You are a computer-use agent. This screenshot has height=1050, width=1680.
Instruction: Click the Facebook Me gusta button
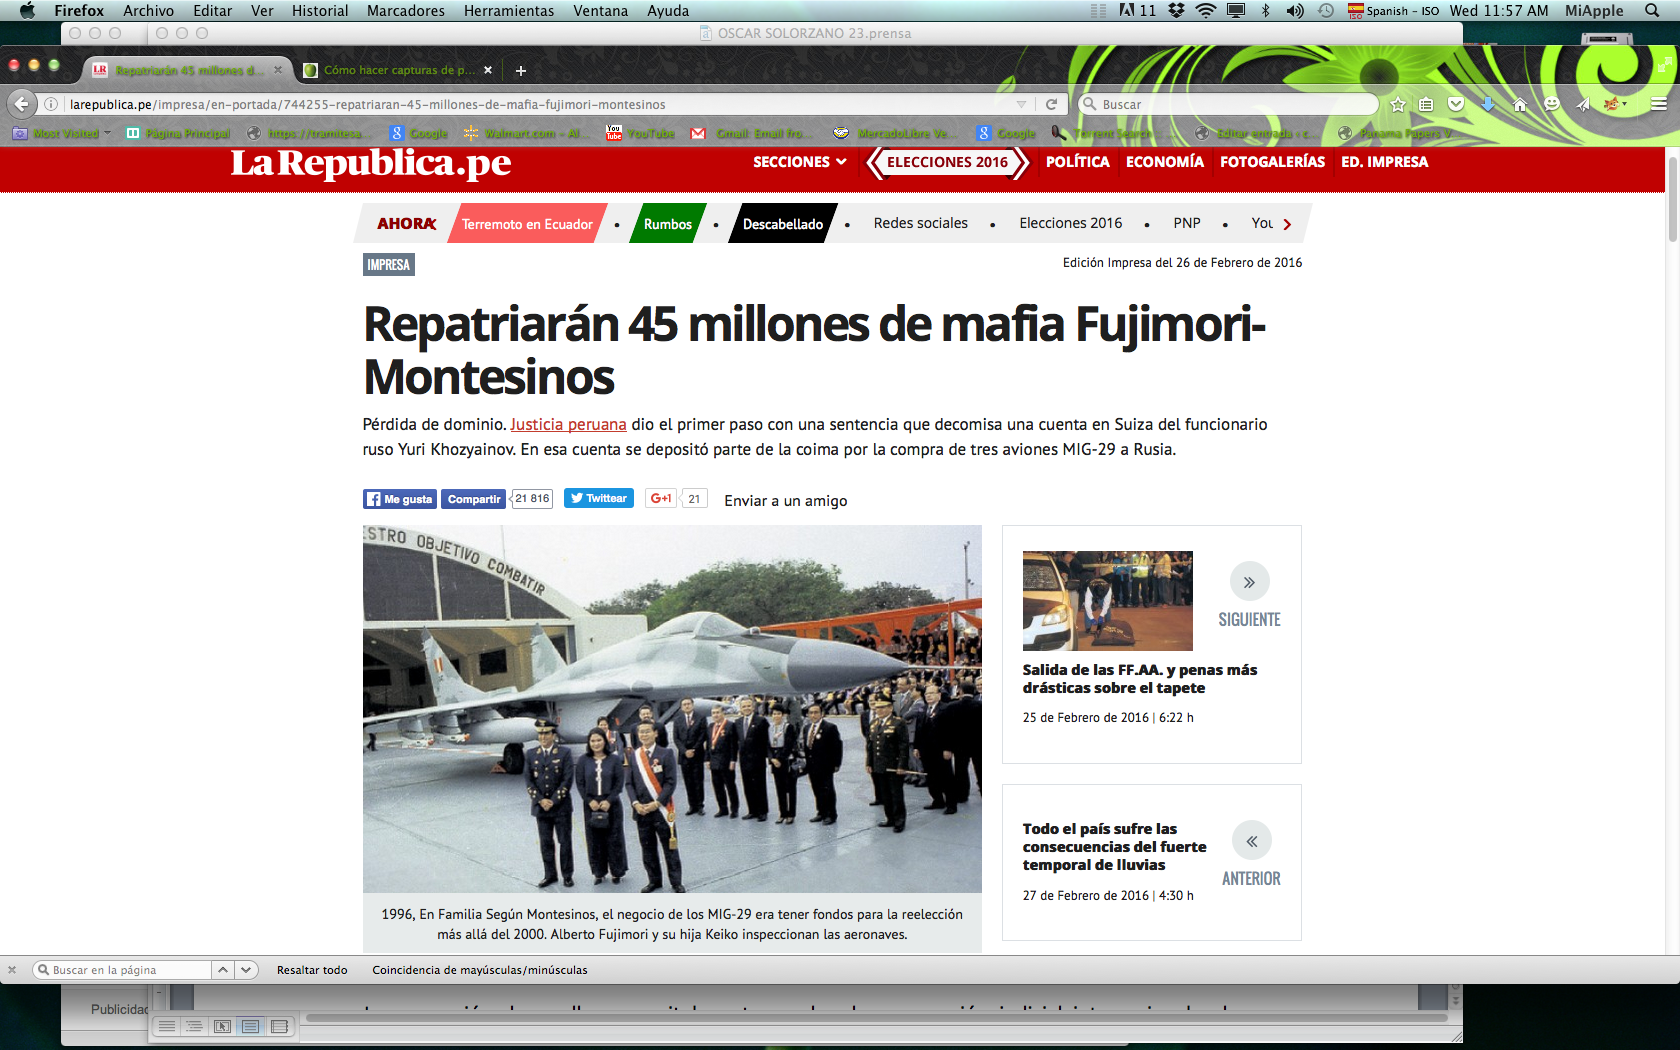(x=399, y=499)
